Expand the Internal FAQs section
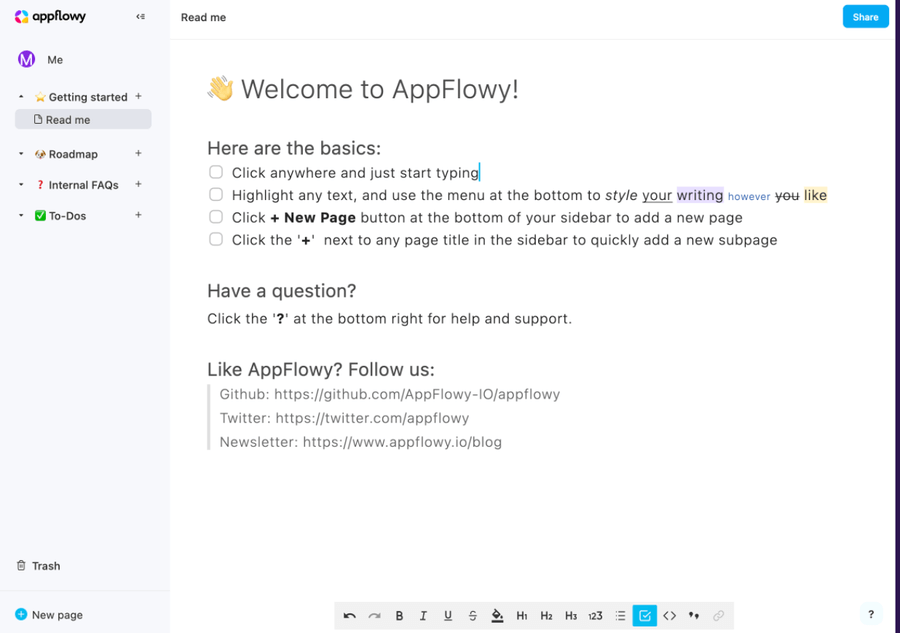Image resolution: width=900 pixels, height=633 pixels. pyautogui.click(x=21, y=185)
